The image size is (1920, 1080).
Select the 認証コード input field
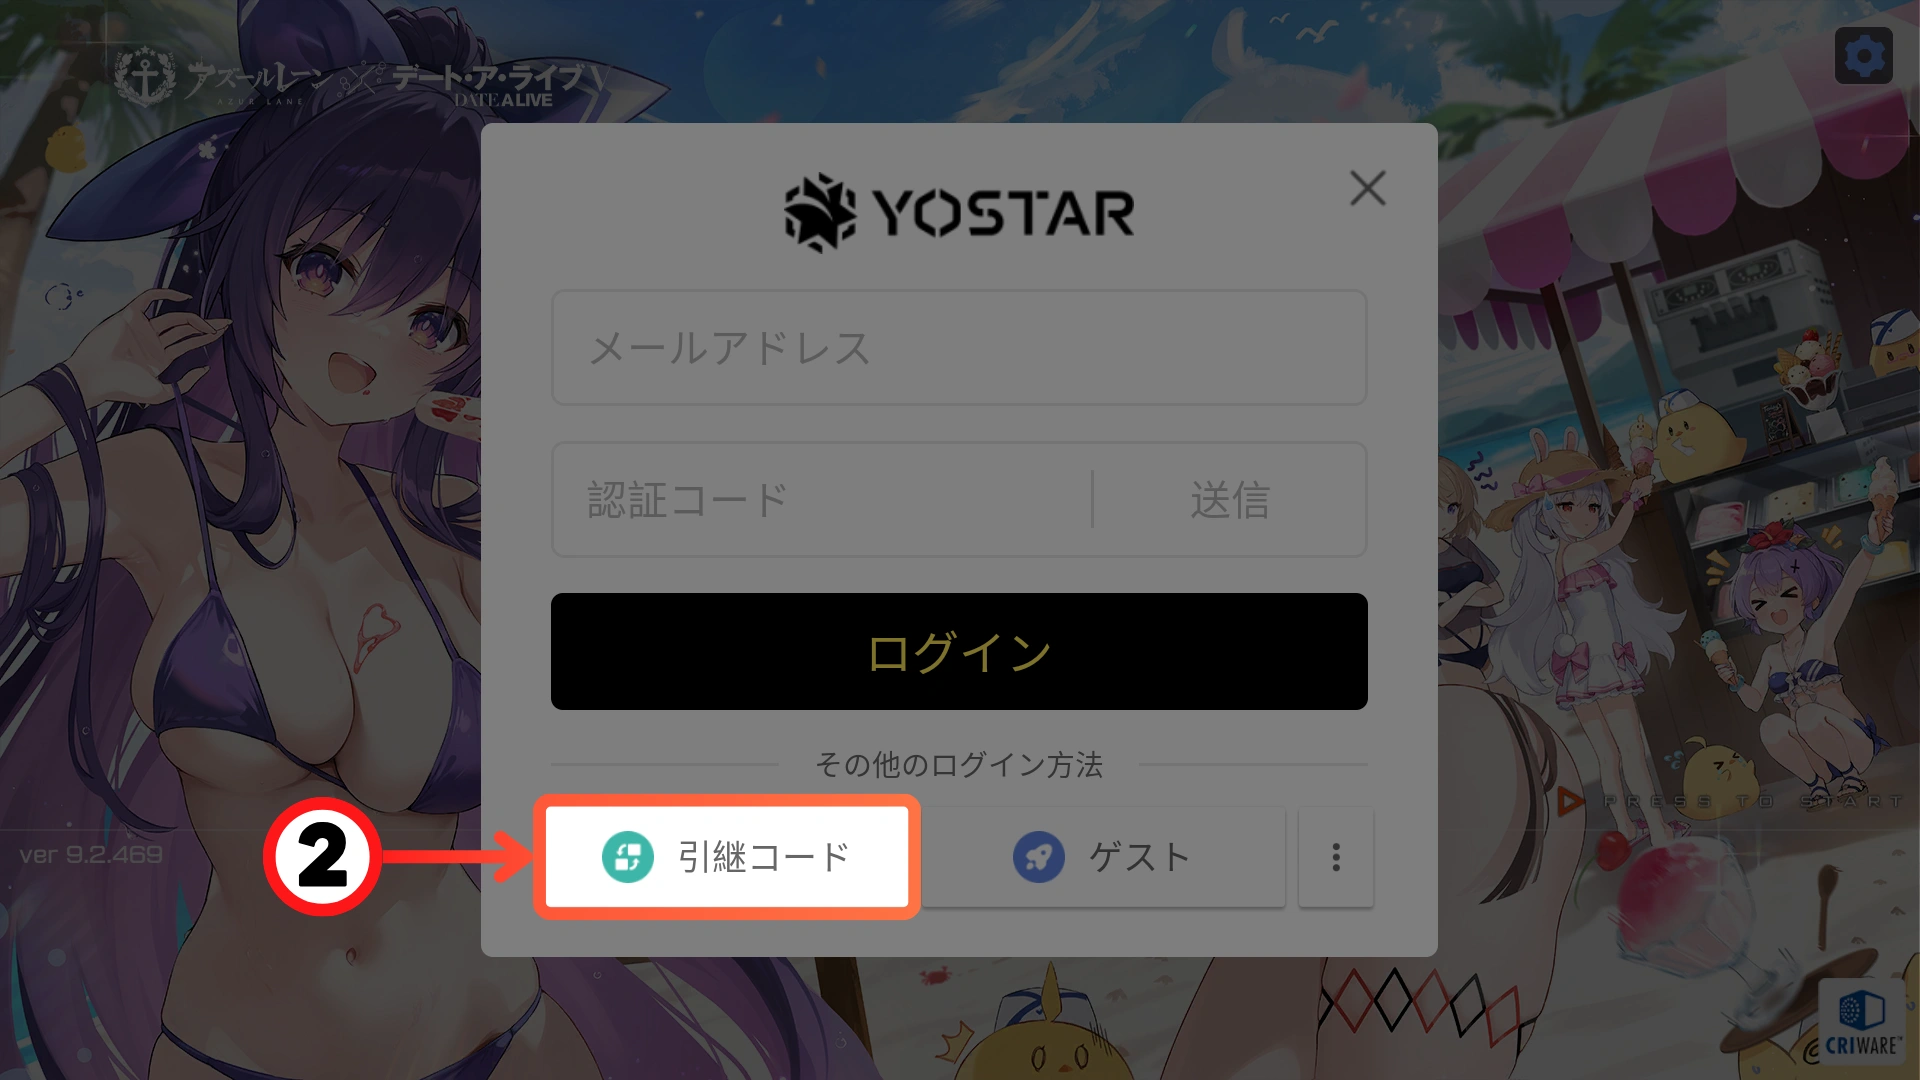click(x=820, y=499)
